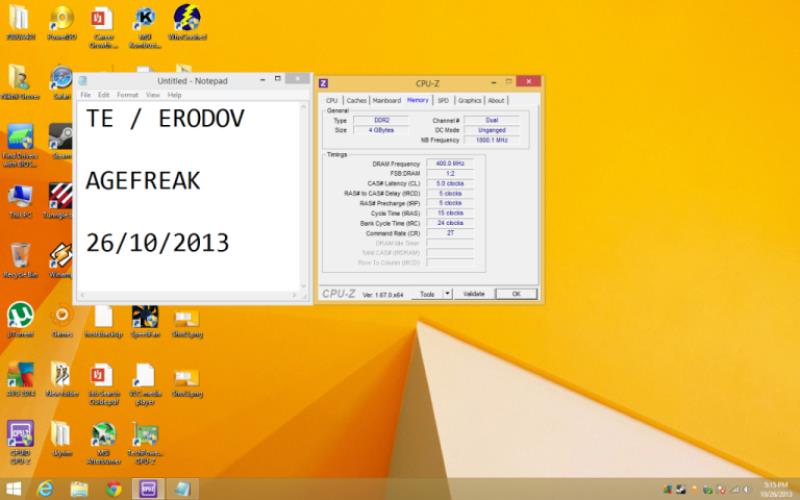Screen dimensions: 800x500
Task: Open the File menu in Notepad
Action: (x=86, y=95)
